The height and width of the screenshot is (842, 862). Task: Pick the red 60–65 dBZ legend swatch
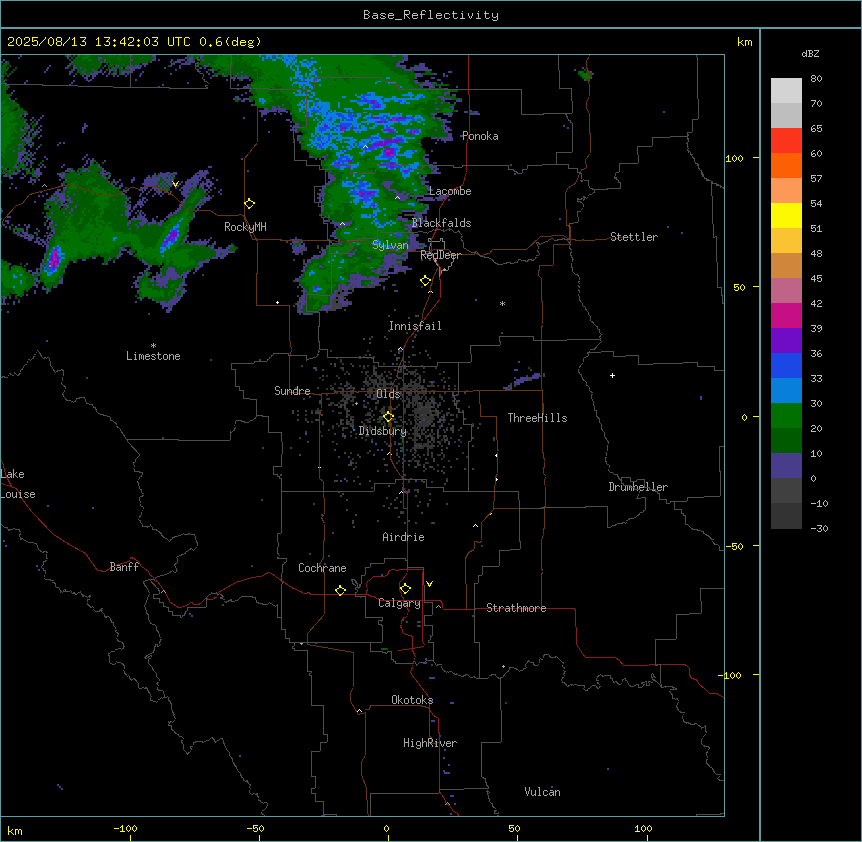coord(786,141)
